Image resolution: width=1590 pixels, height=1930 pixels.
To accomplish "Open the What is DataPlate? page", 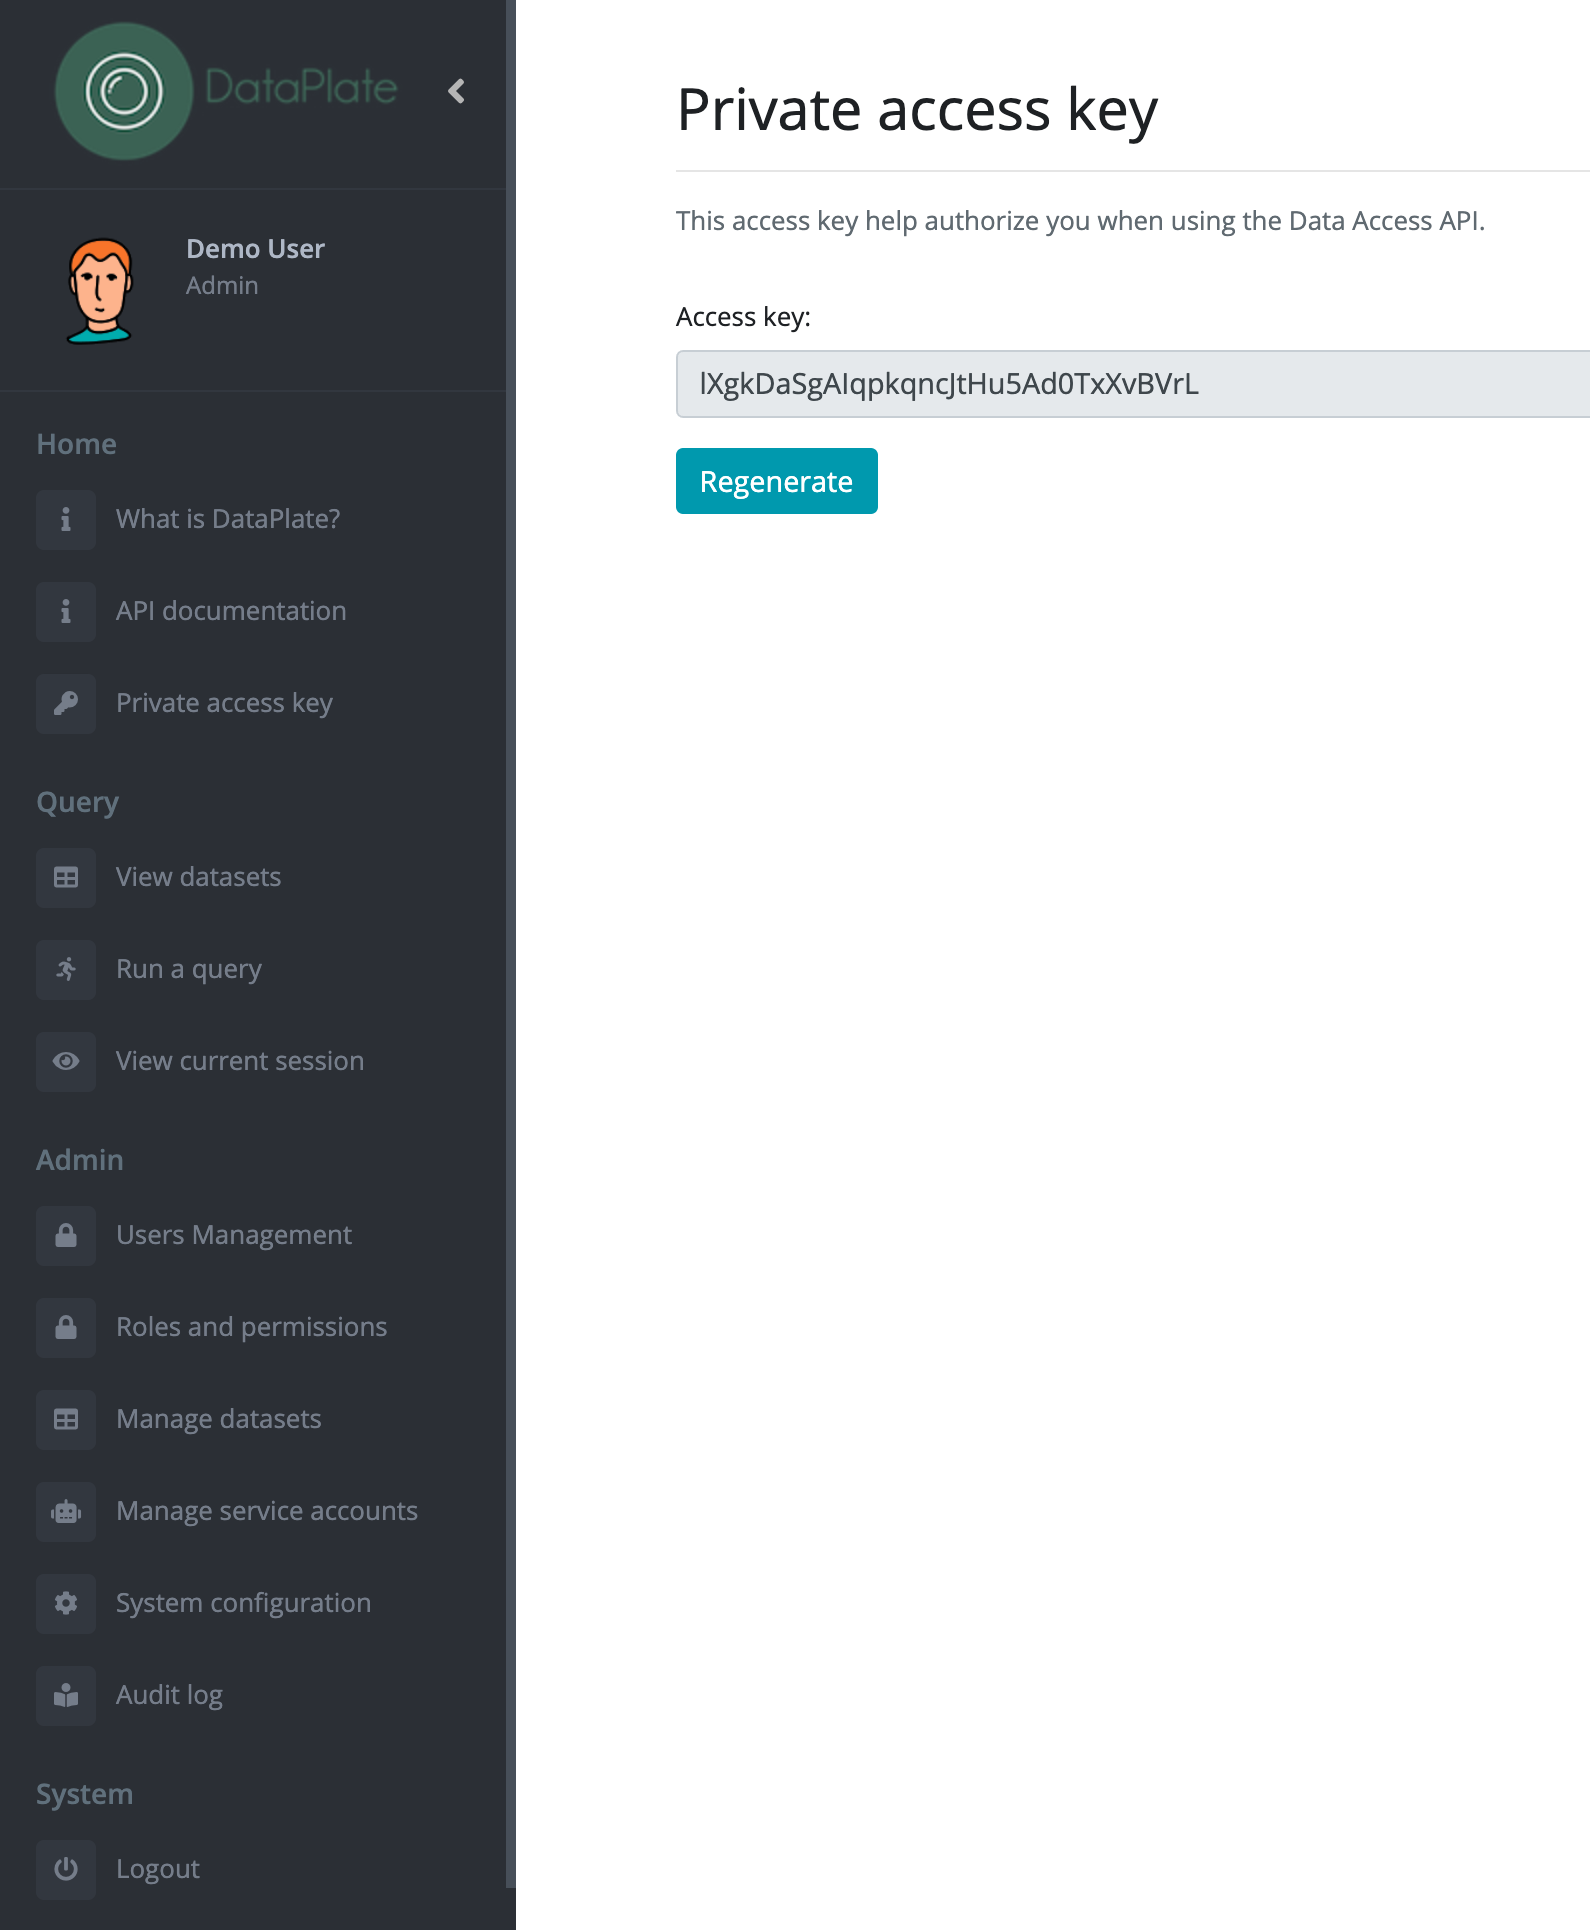I will tap(228, 519).
